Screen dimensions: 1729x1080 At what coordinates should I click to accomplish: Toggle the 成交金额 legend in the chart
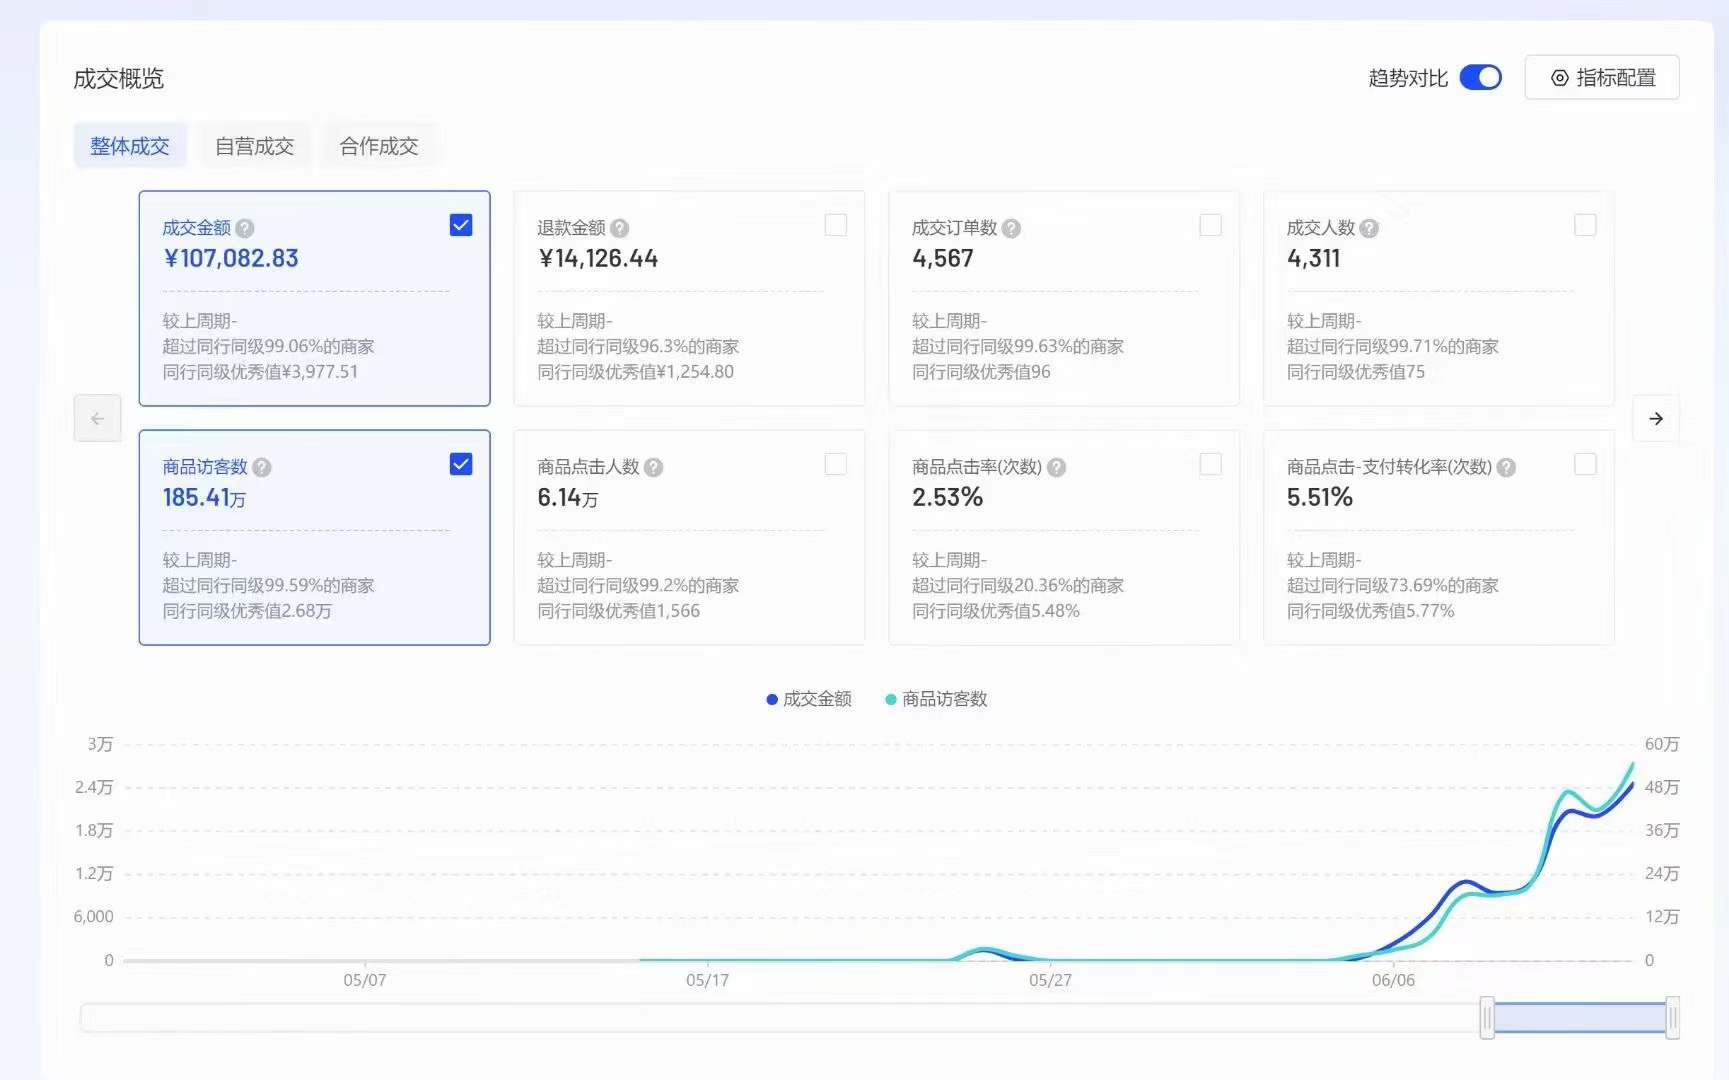[x=808, y=699]
